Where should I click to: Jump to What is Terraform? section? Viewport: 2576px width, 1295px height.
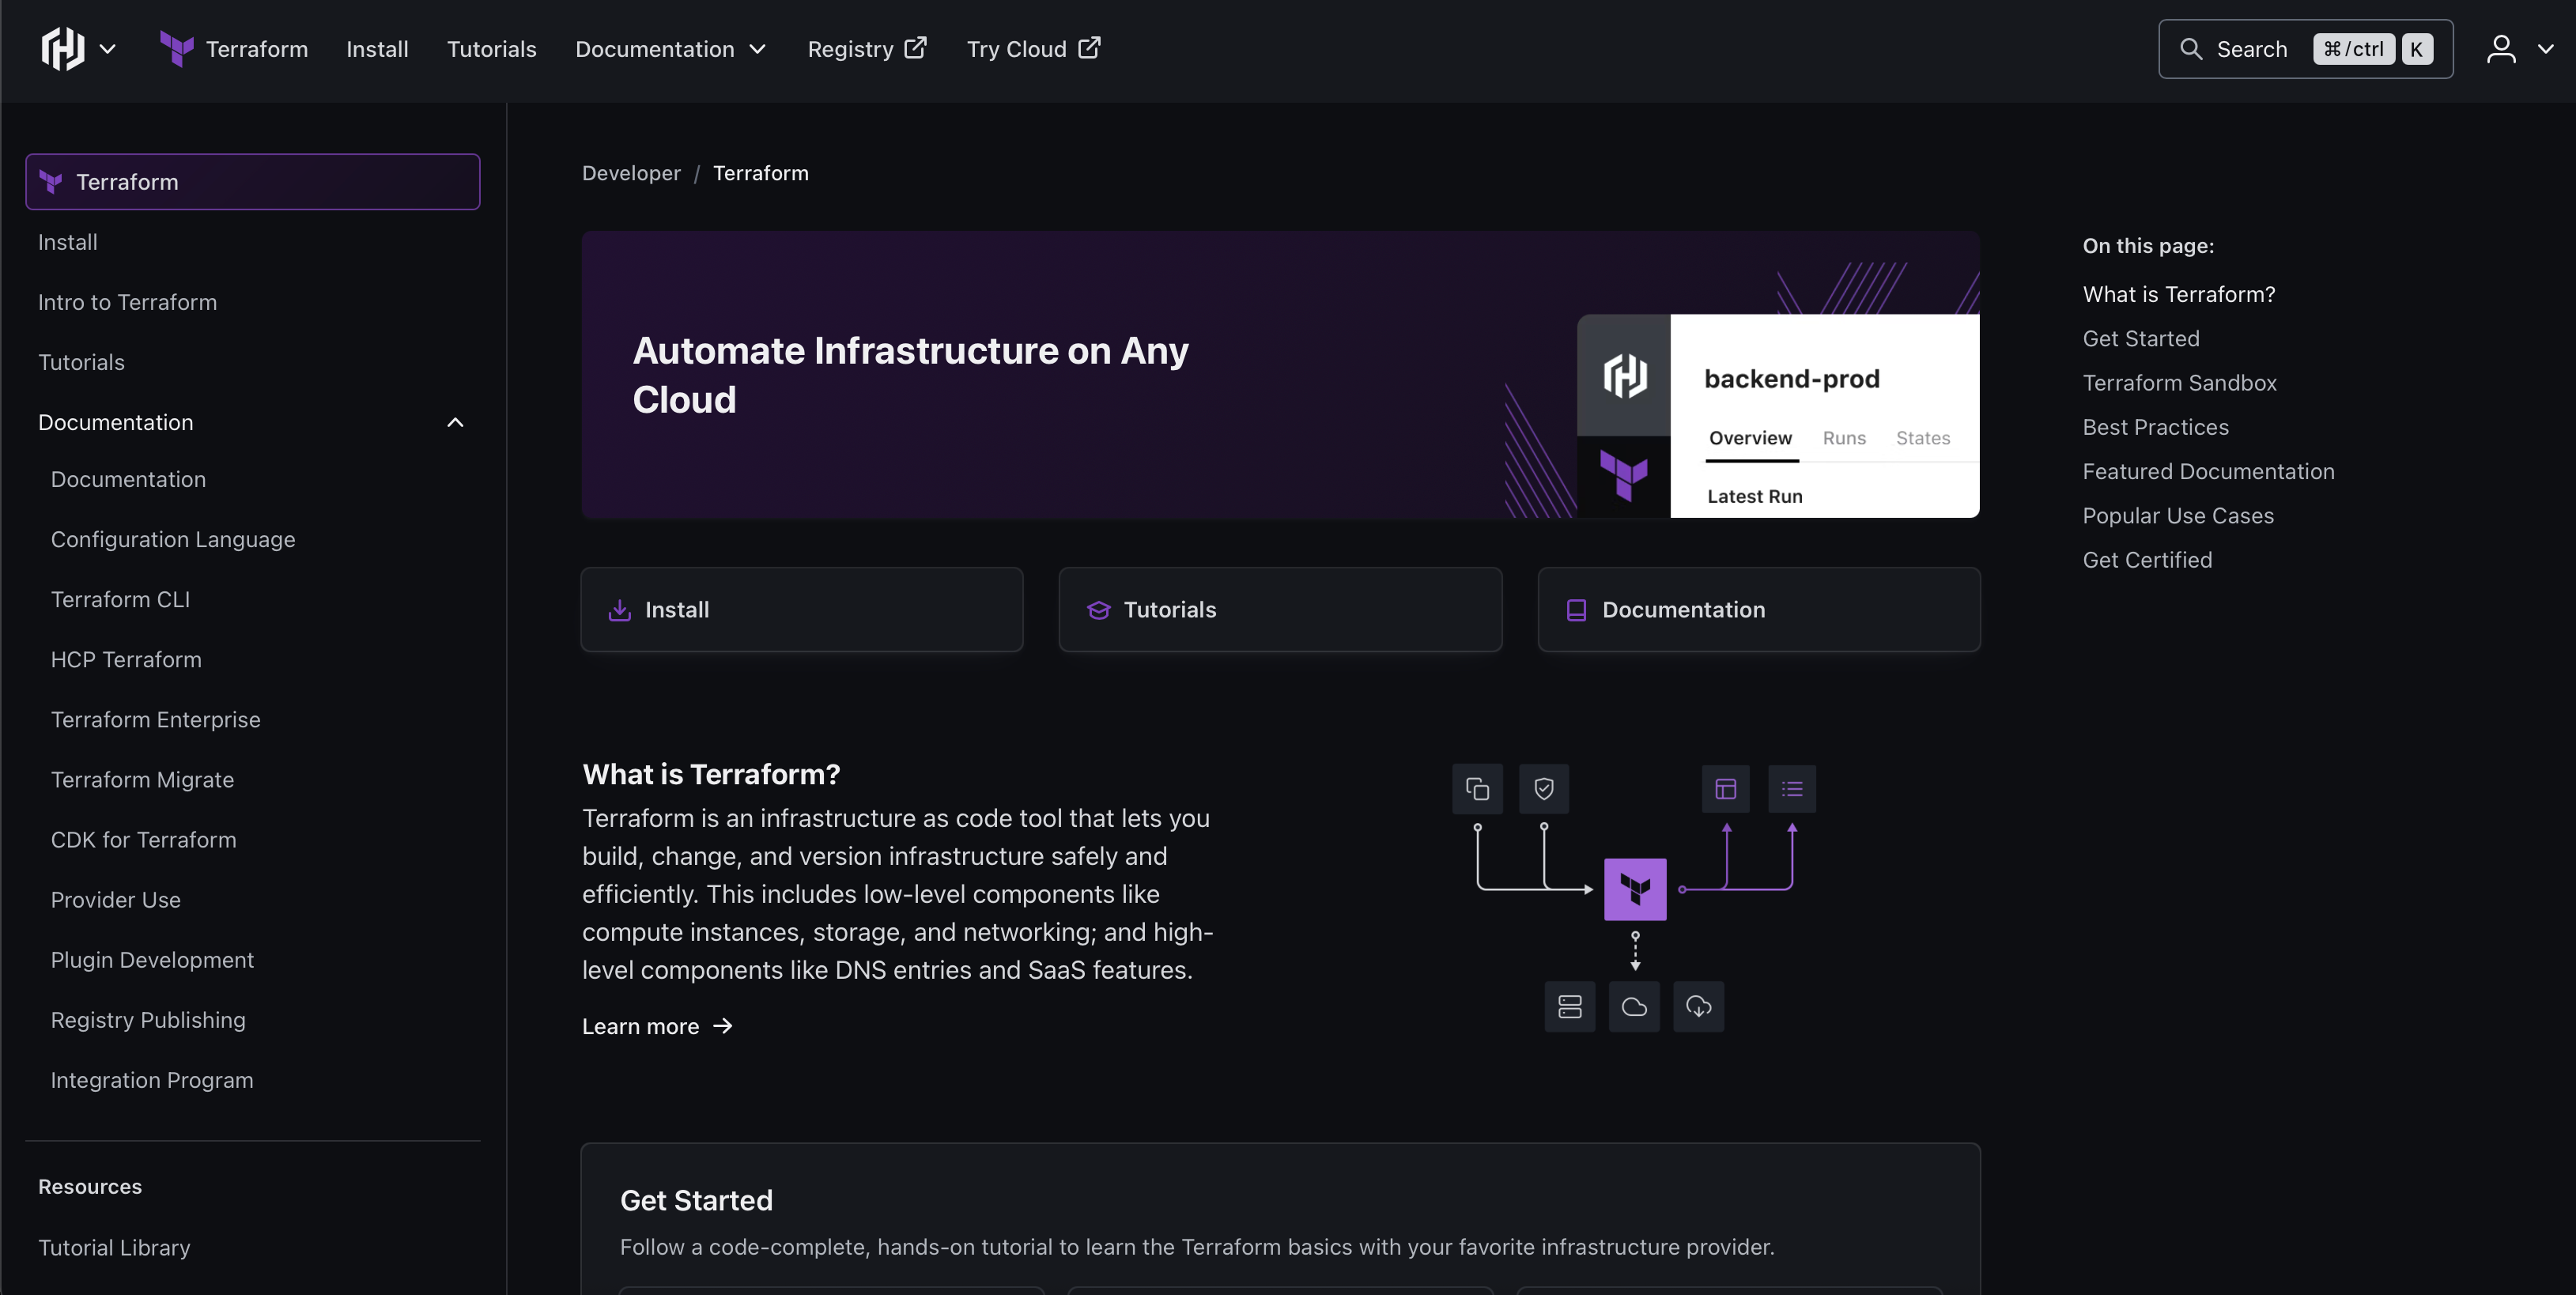pos(2178,294)
